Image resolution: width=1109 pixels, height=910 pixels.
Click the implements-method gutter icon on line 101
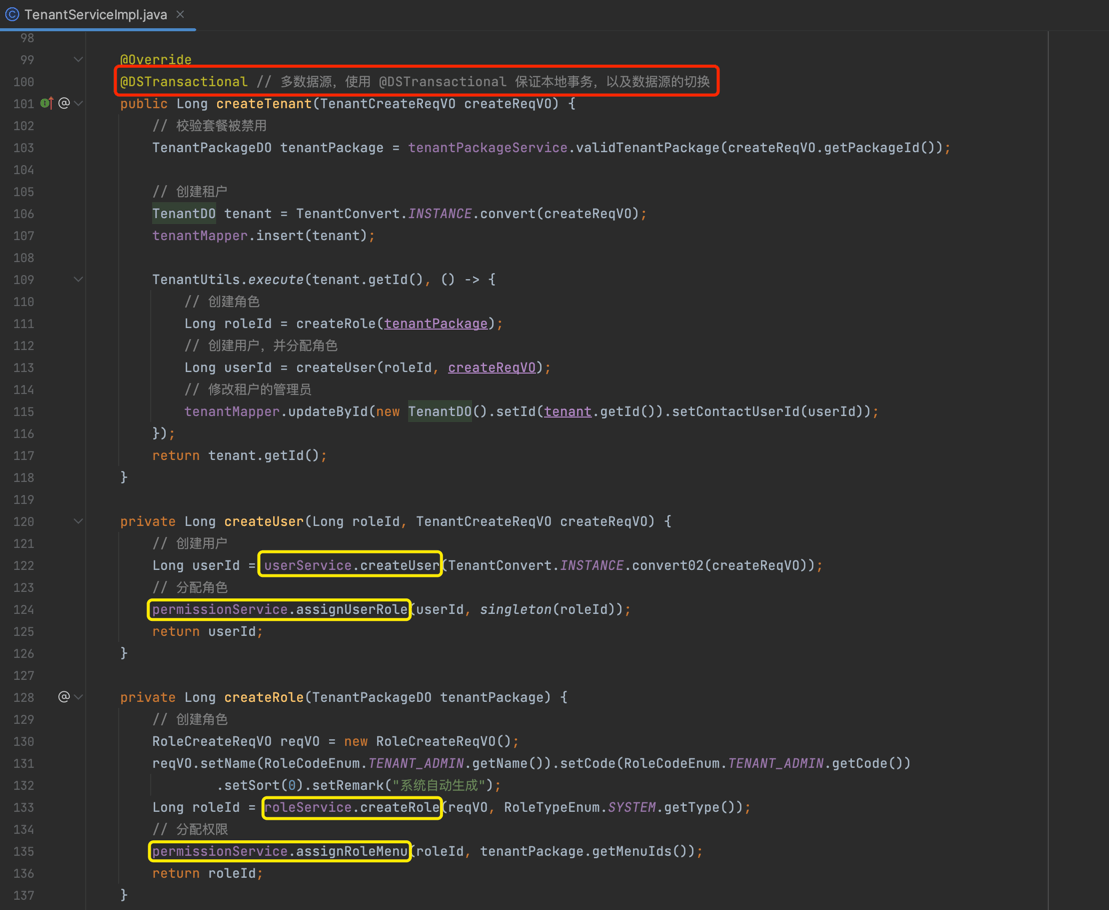pyautogui.click(x=46, y=103)
